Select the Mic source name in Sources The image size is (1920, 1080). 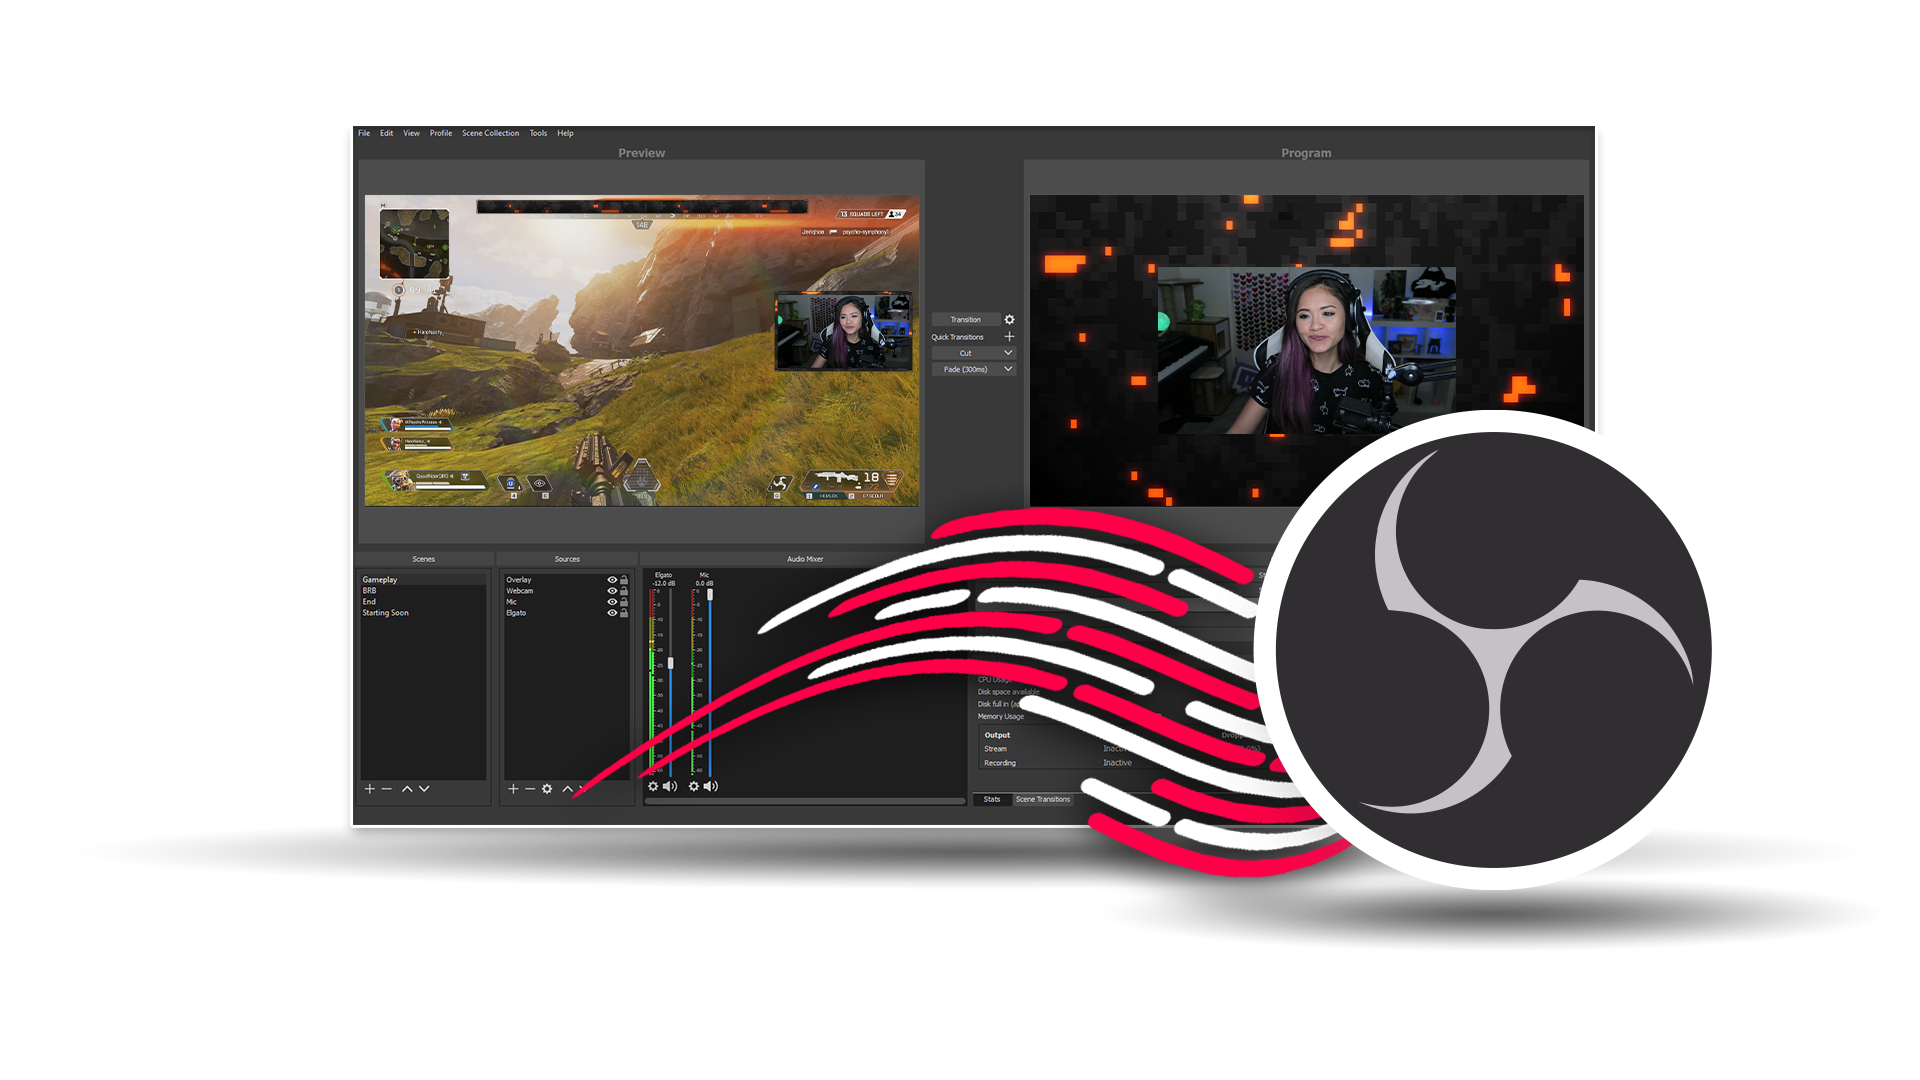pos(512,602)
